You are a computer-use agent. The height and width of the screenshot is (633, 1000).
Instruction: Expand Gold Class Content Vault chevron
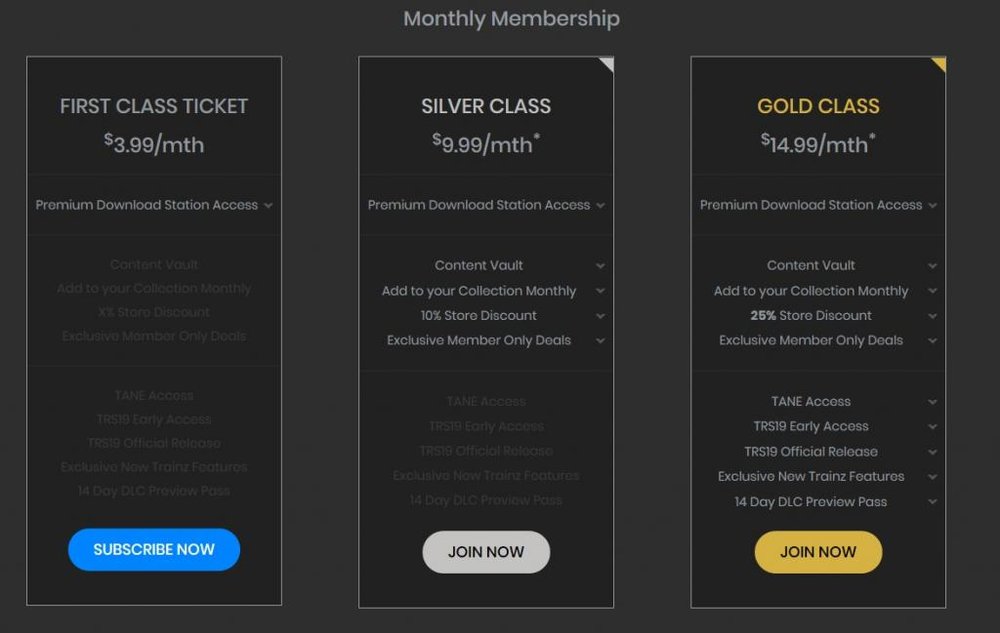click(932, 266)
